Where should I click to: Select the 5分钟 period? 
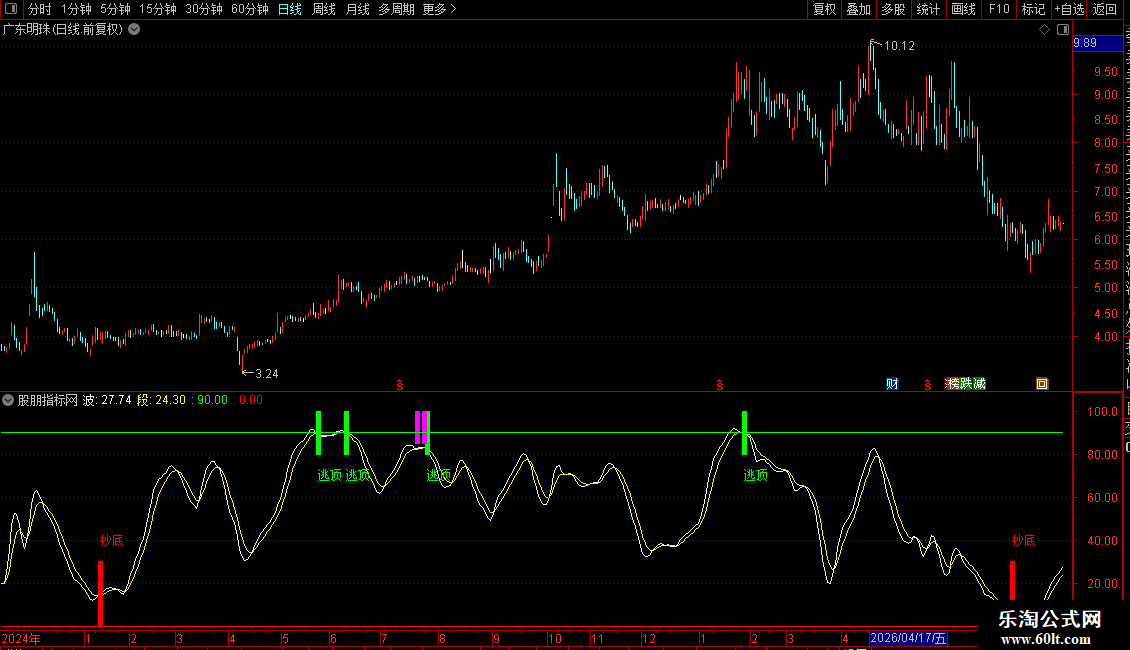[115, 9]
